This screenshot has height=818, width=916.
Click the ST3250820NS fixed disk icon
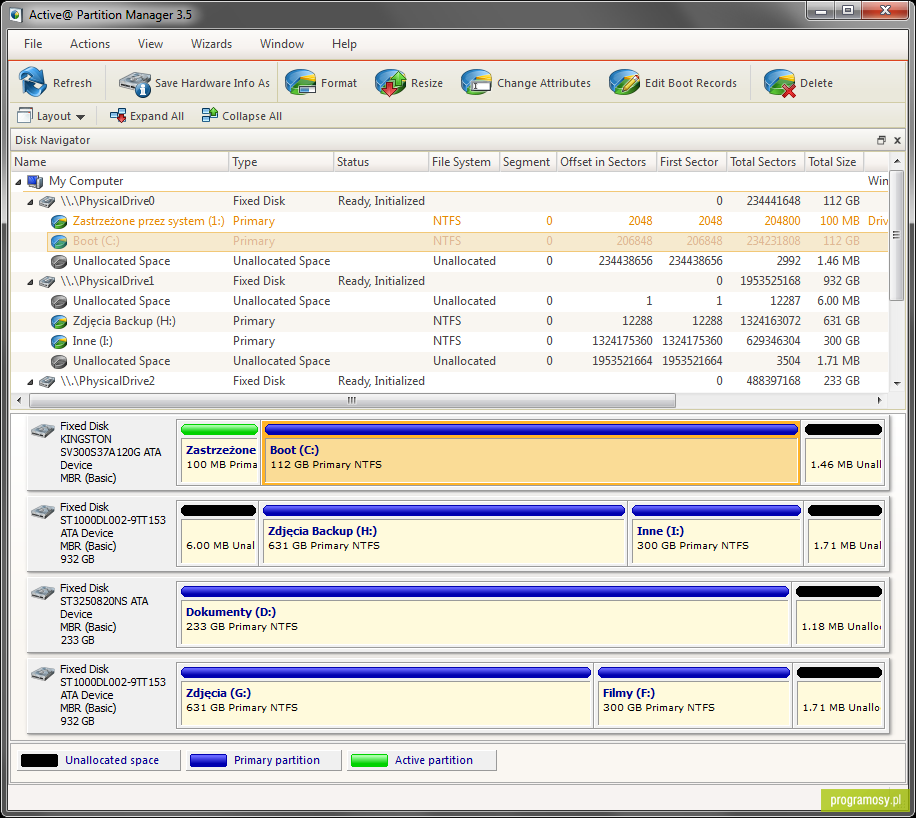[x=43, y=593]
